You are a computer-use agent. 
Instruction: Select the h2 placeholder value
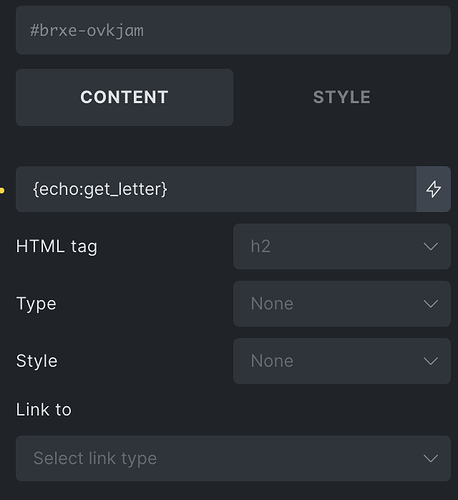tap(260, 247)
